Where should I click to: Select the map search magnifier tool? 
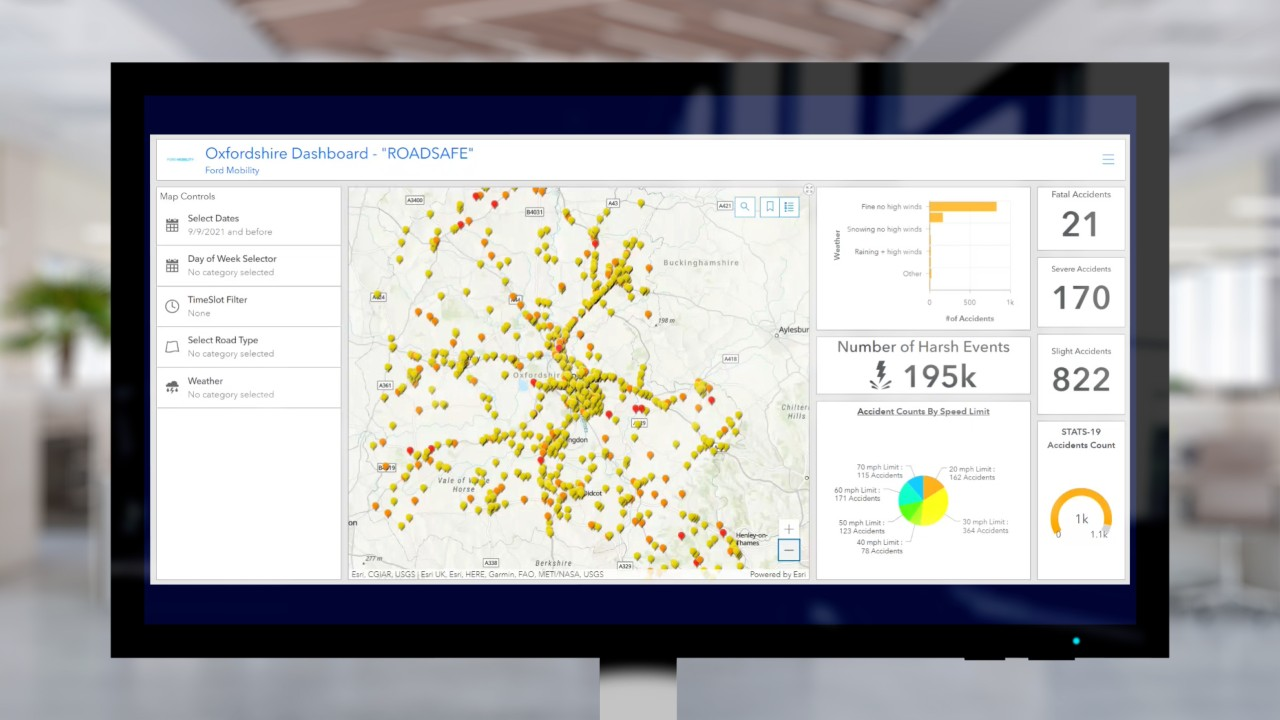coord(744,206)
